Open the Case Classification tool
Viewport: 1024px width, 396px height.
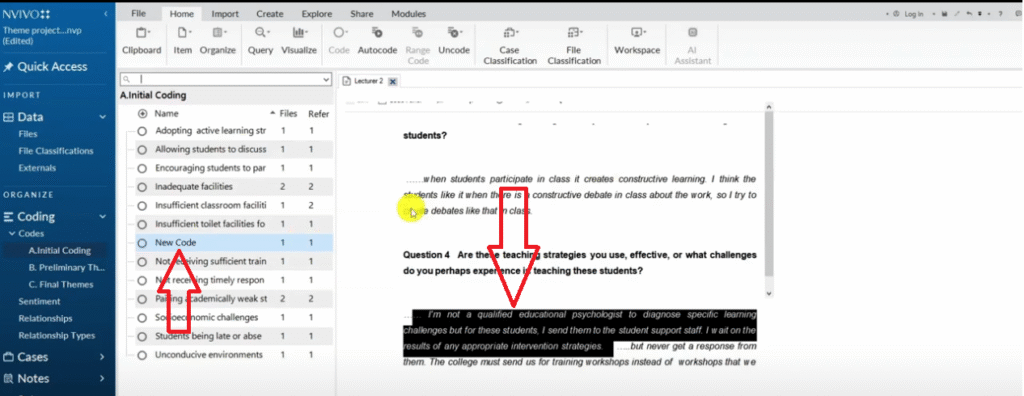pyautogui.click(x=509, y=33)
